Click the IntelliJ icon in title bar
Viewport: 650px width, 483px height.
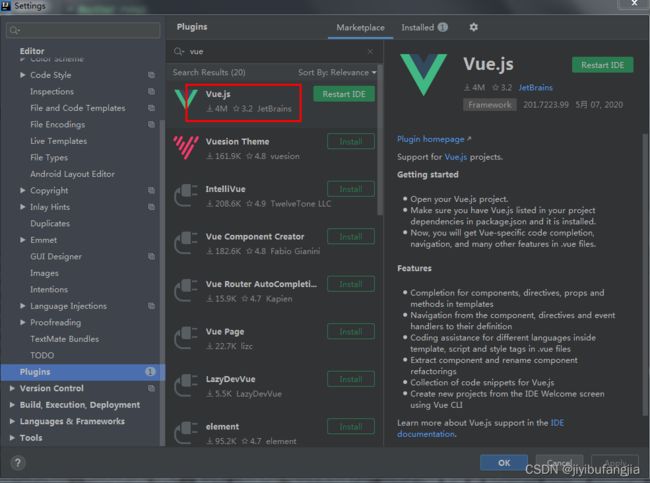click(6, 6)
